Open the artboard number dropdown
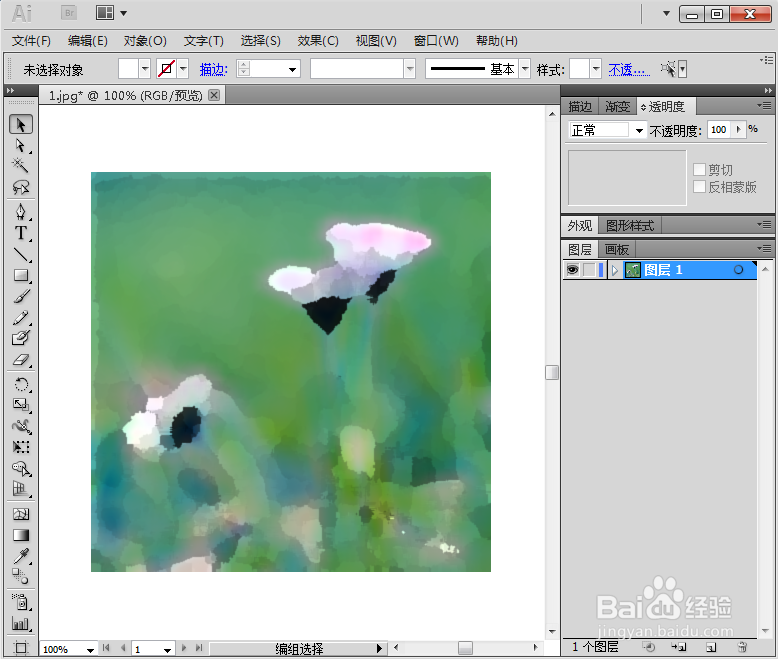The height and width of the screenshot is (659, 778). pyautogui.click(x=167, y=650)
